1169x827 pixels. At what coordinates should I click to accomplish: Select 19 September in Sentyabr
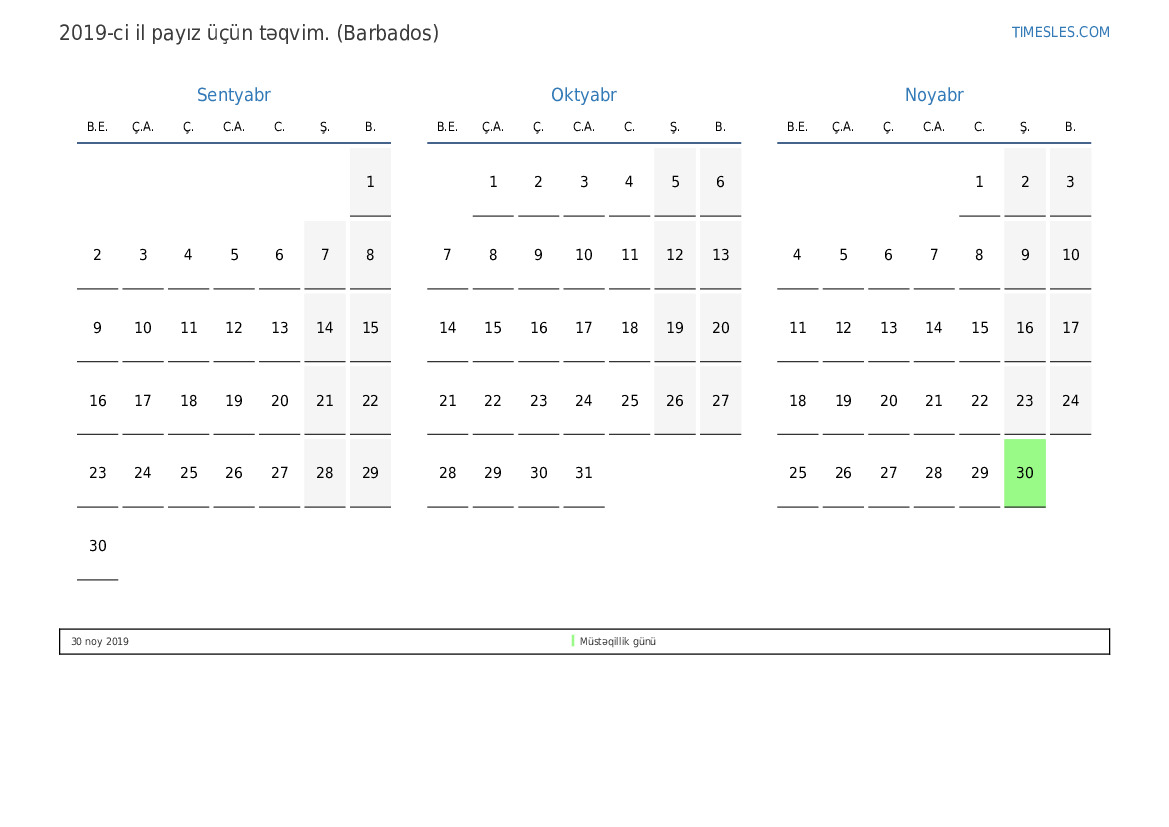click(x=233, y=401)
